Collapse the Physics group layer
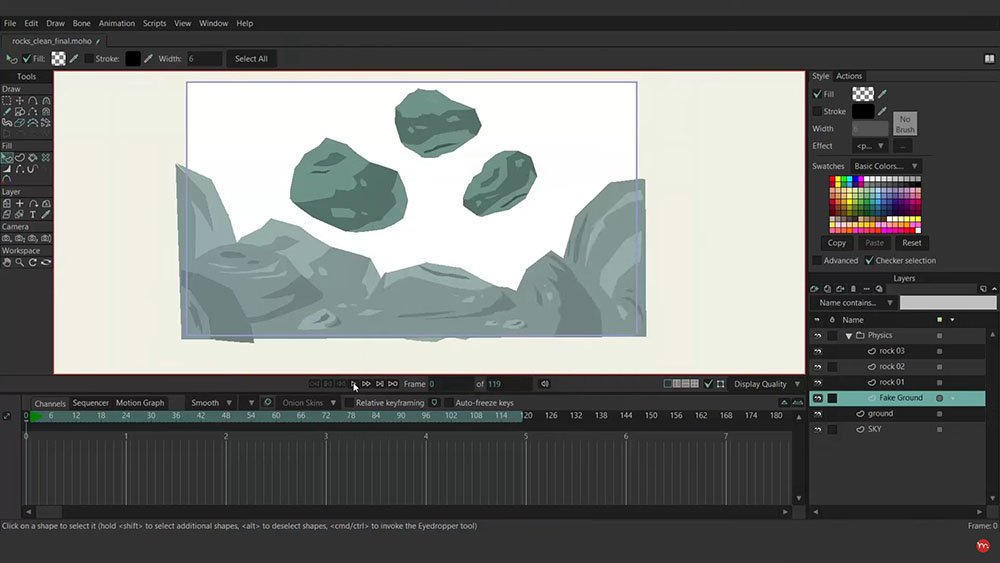The height and width of the screenshot is (563, 1000). (849, 335)
